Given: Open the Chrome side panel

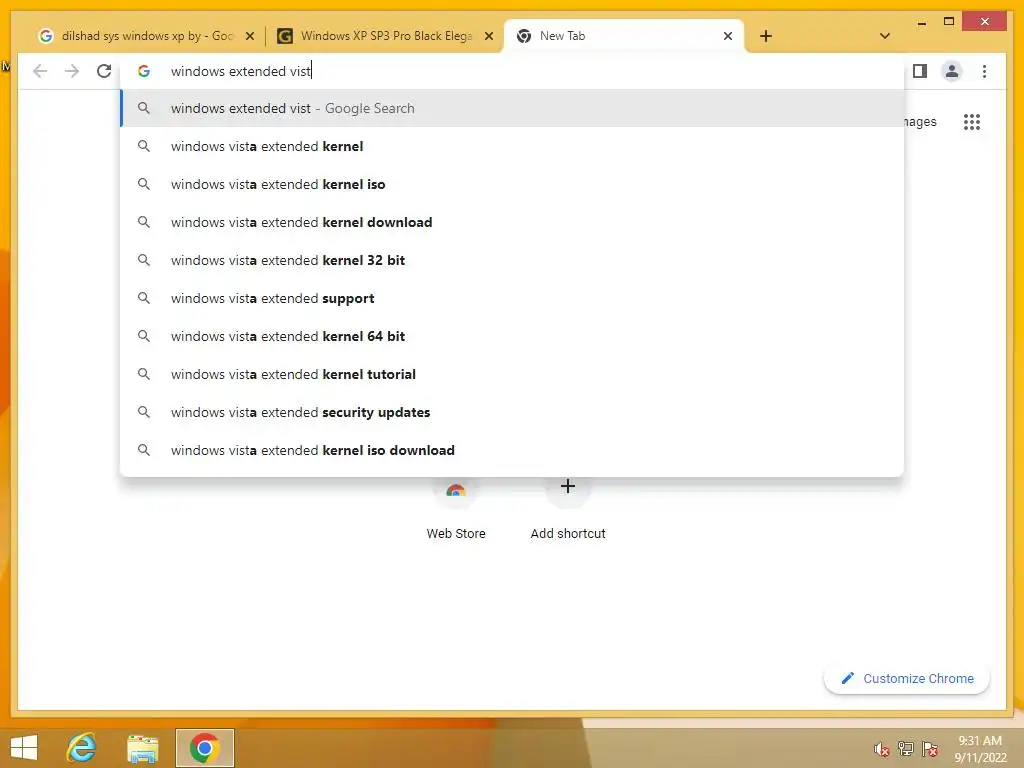Looking at the screenshot, I should (x=920, y=71).
